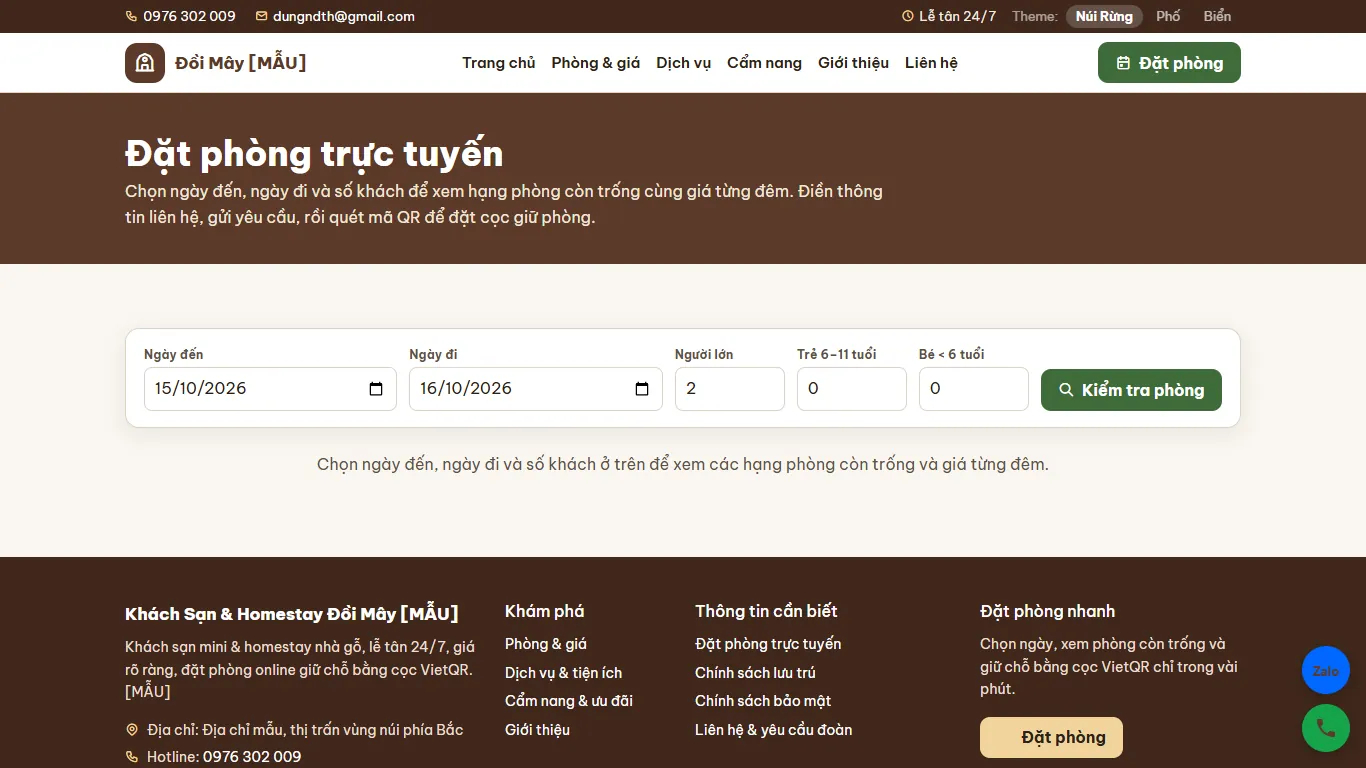Open footer link Chính sách lưu trú

pyautogui.click(x=755, y=673)
